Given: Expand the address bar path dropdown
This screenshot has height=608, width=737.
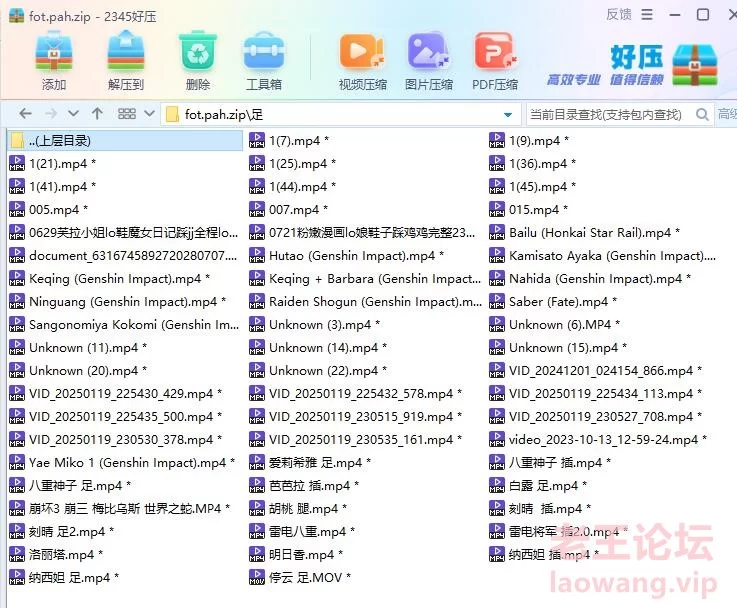Looking at the screenshot, I should pyautogui.click(x=508, y=115).
